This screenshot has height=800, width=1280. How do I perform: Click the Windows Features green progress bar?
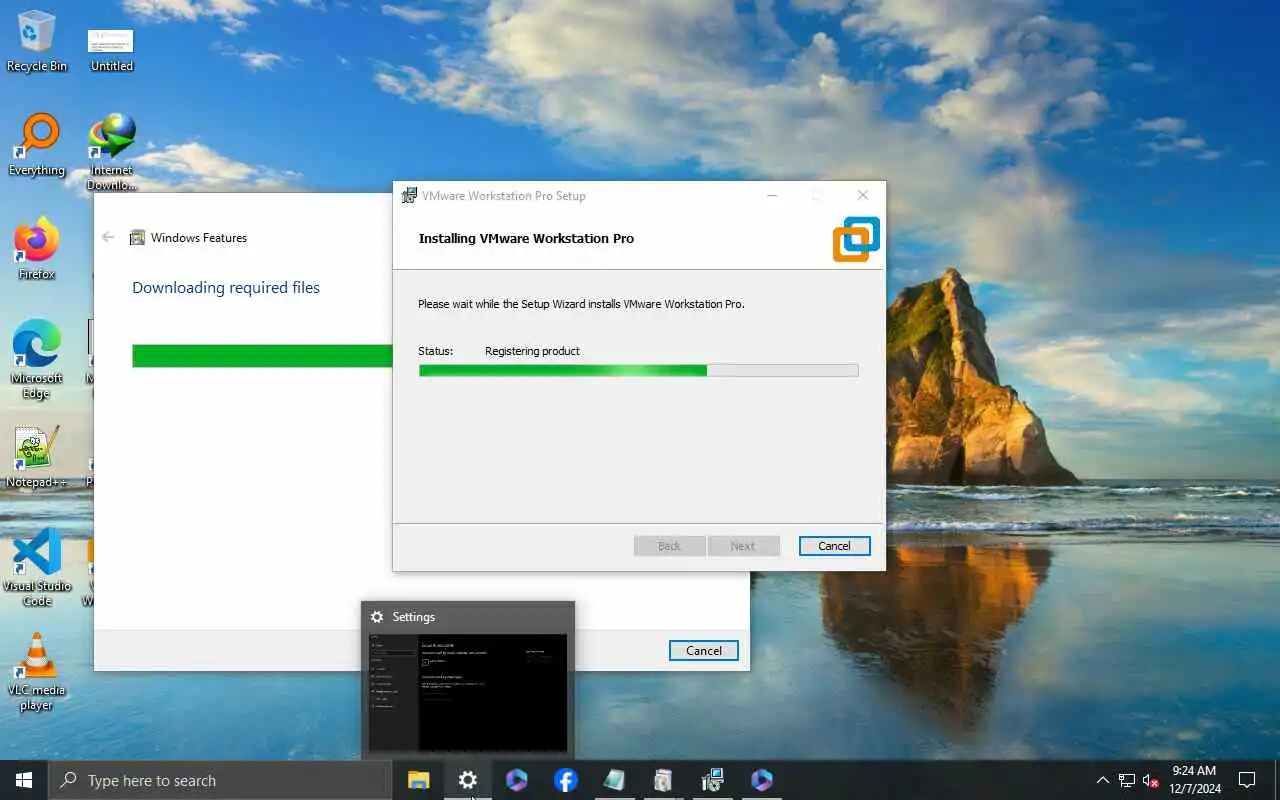tap(262, 356)
